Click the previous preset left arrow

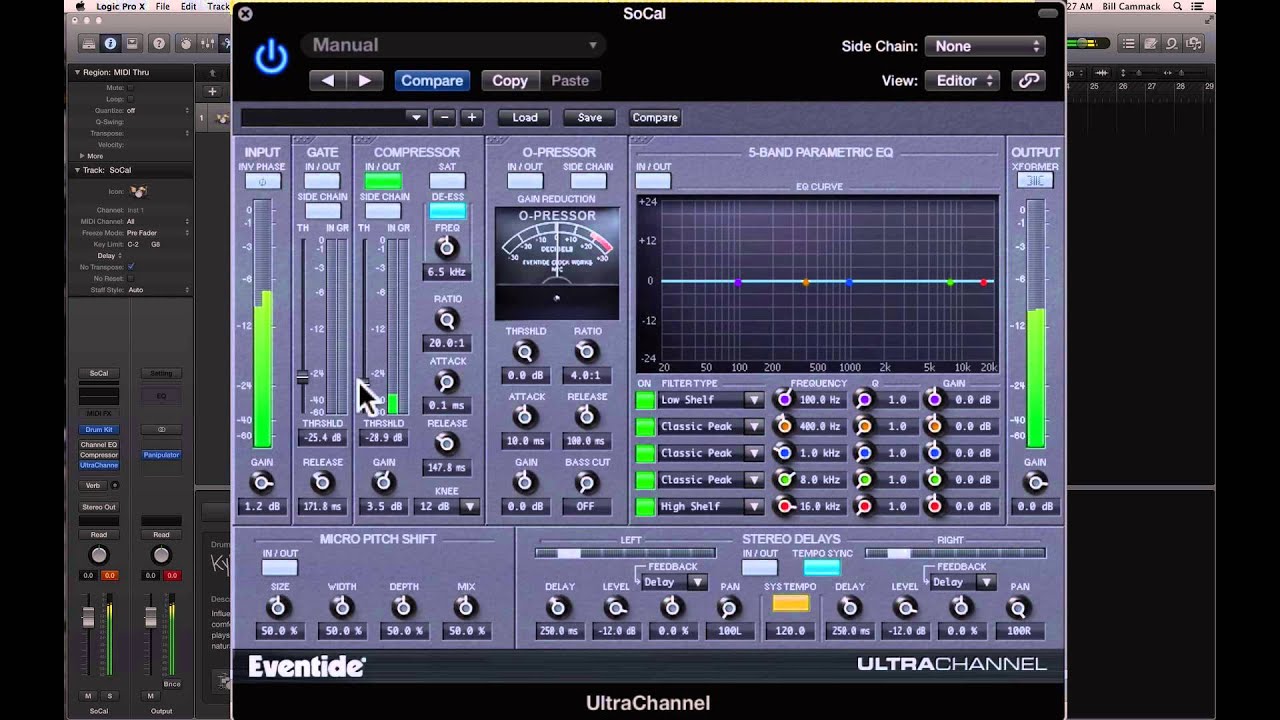coord(328,81)
